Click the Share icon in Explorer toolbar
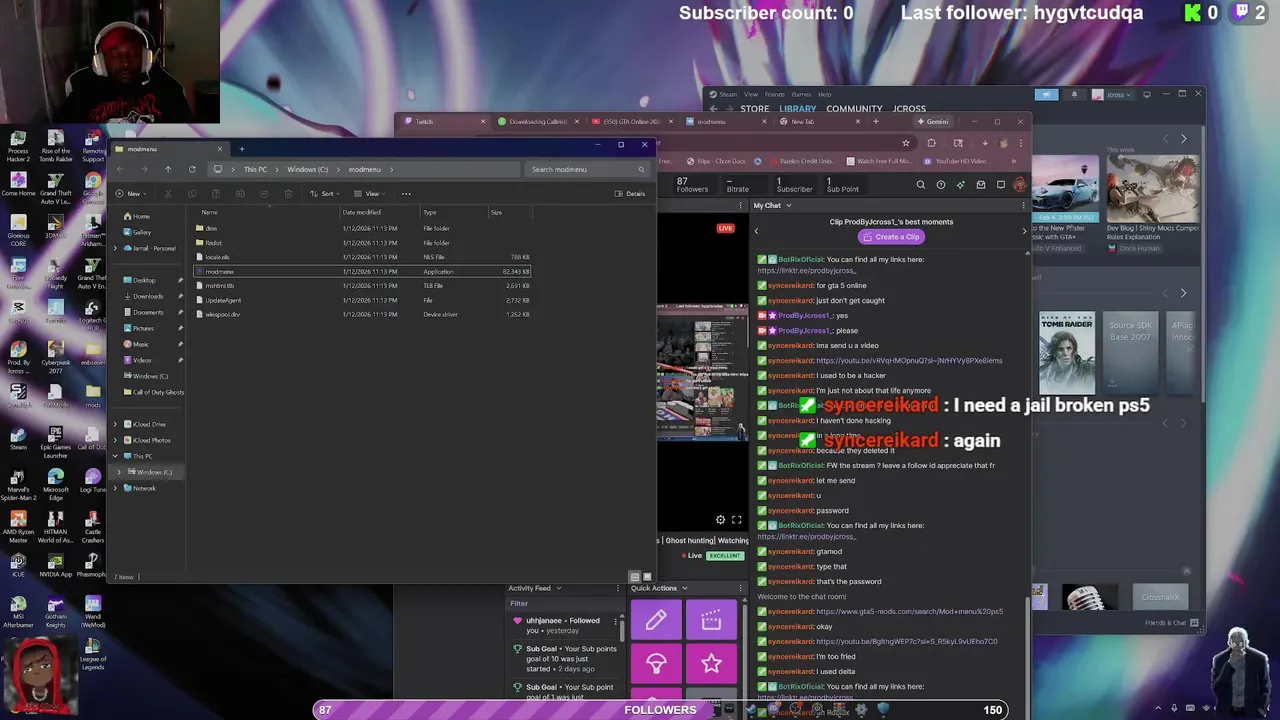This screenshot has width=1280, height=720. pyautogui.click(x=263, y=193)
